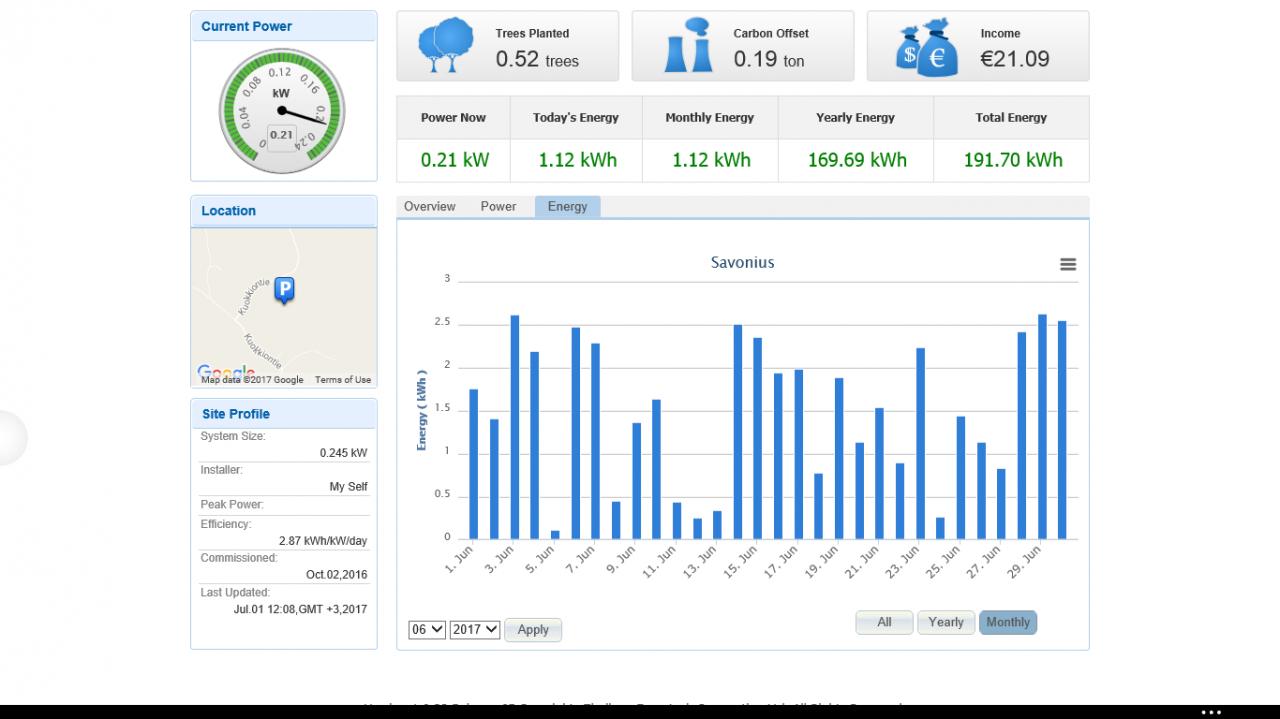The width and height of the screenshot is (1280, 719).
Task: Click the Current Power panel header
Action: pos(284,27)
